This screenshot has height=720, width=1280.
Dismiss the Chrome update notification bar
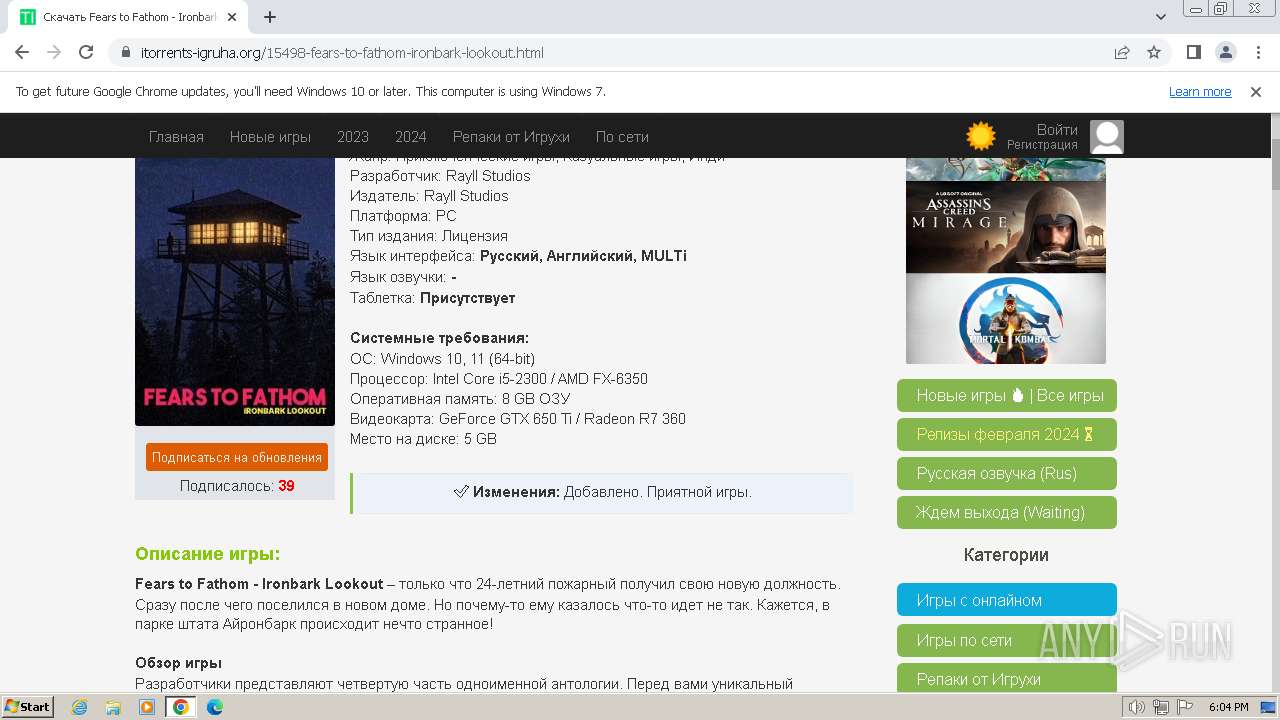point(1256,91)
